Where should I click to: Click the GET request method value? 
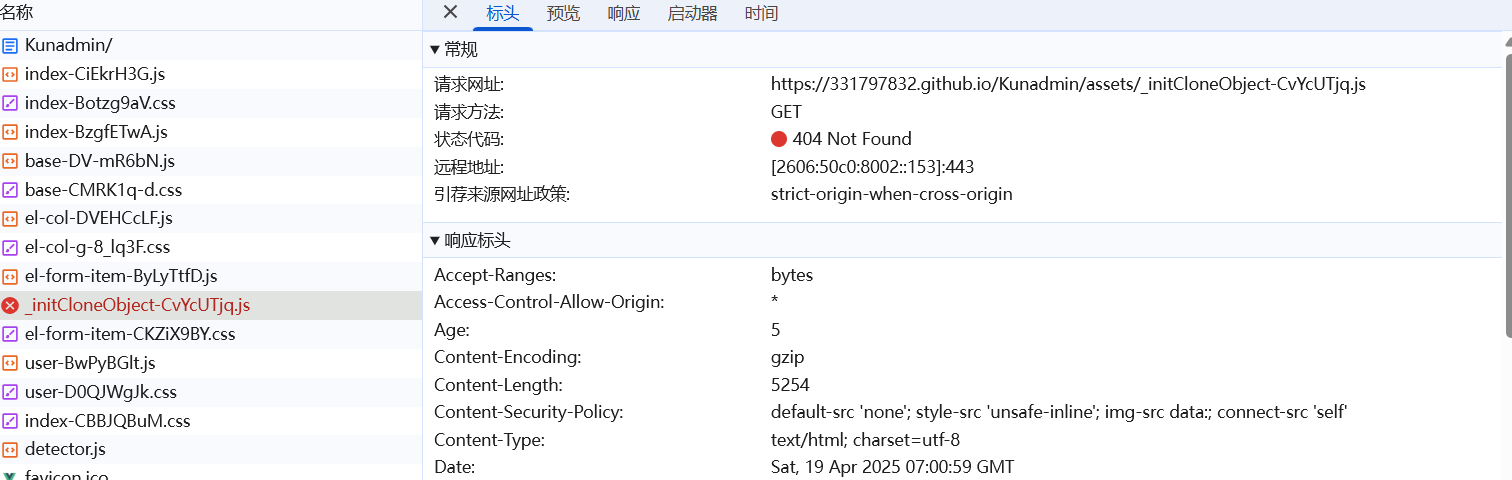pyautogui.click(x=786, y=112)
